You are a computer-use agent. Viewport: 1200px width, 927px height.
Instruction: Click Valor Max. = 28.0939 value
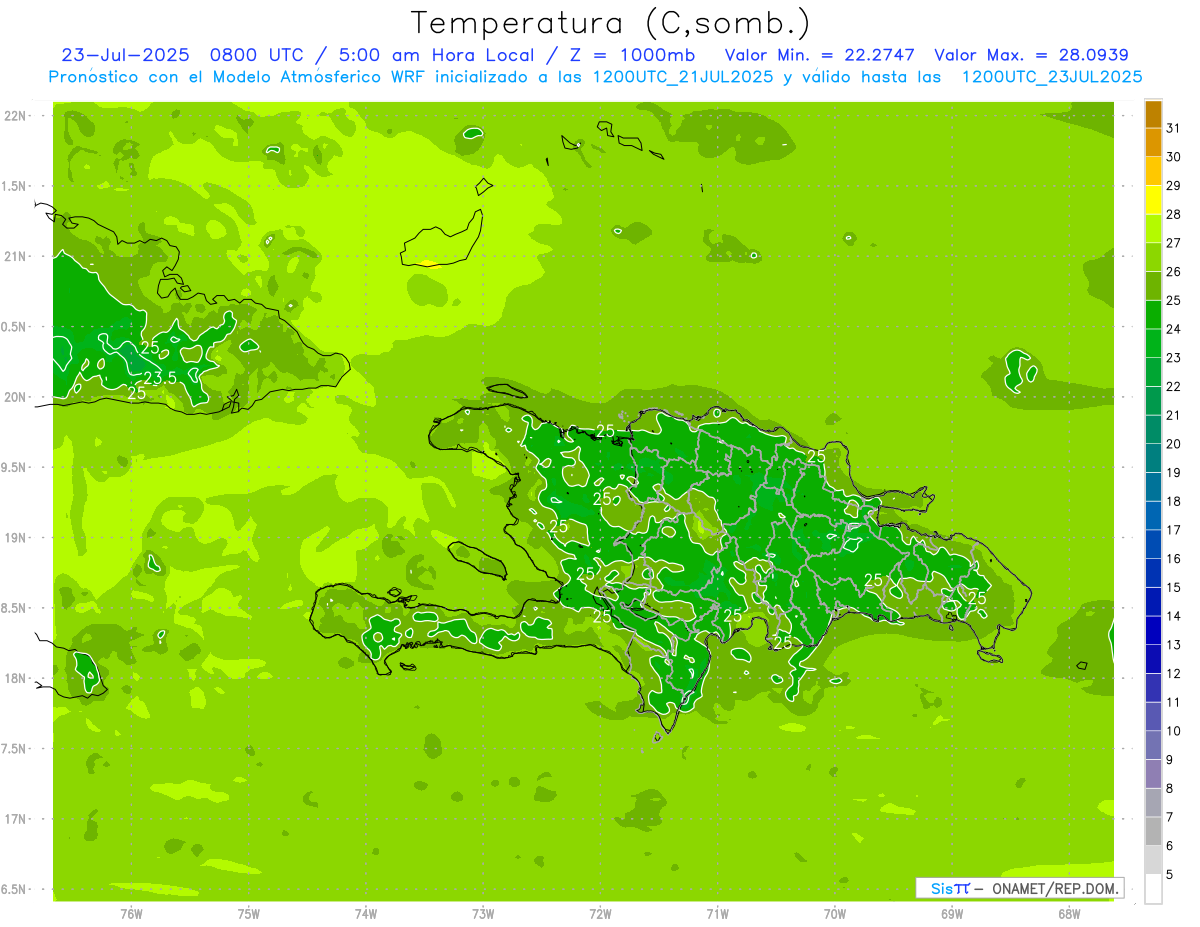pos(1031,55)
